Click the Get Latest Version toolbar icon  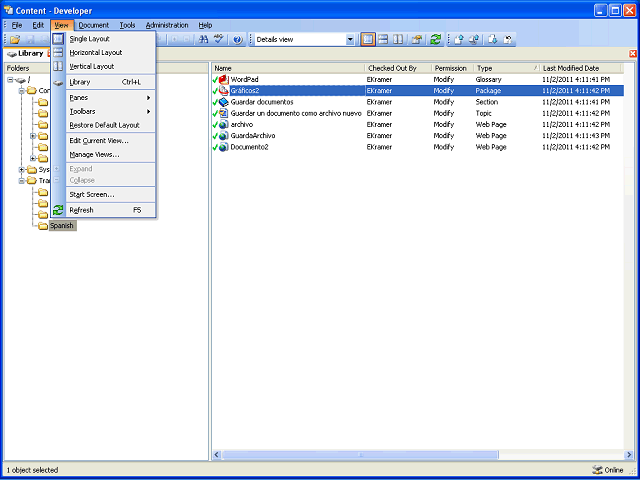click(493, 40)
